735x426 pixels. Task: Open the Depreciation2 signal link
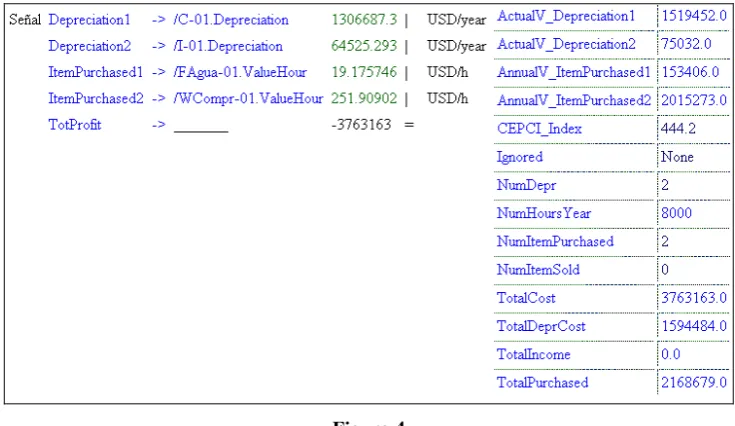(90, 46)
